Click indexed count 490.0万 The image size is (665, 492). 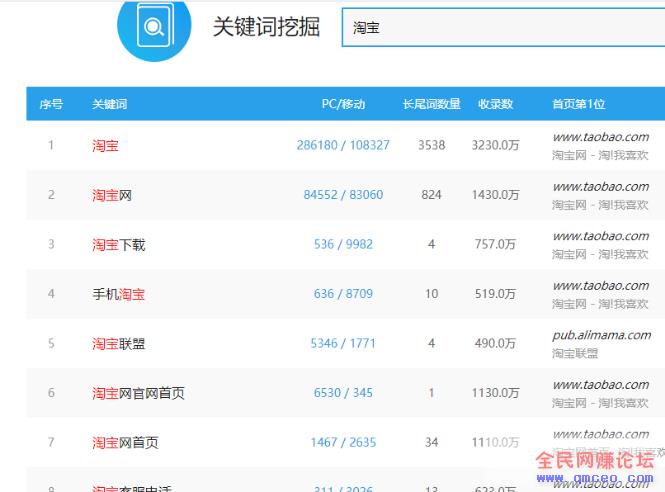(495, 343)
